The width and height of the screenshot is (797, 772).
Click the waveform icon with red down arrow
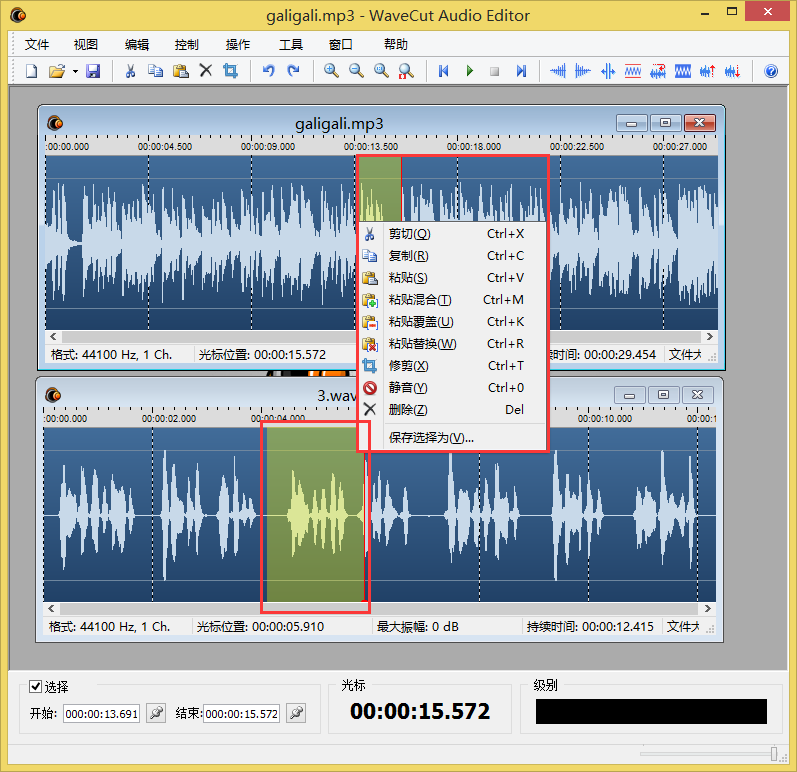coord(732,71)
